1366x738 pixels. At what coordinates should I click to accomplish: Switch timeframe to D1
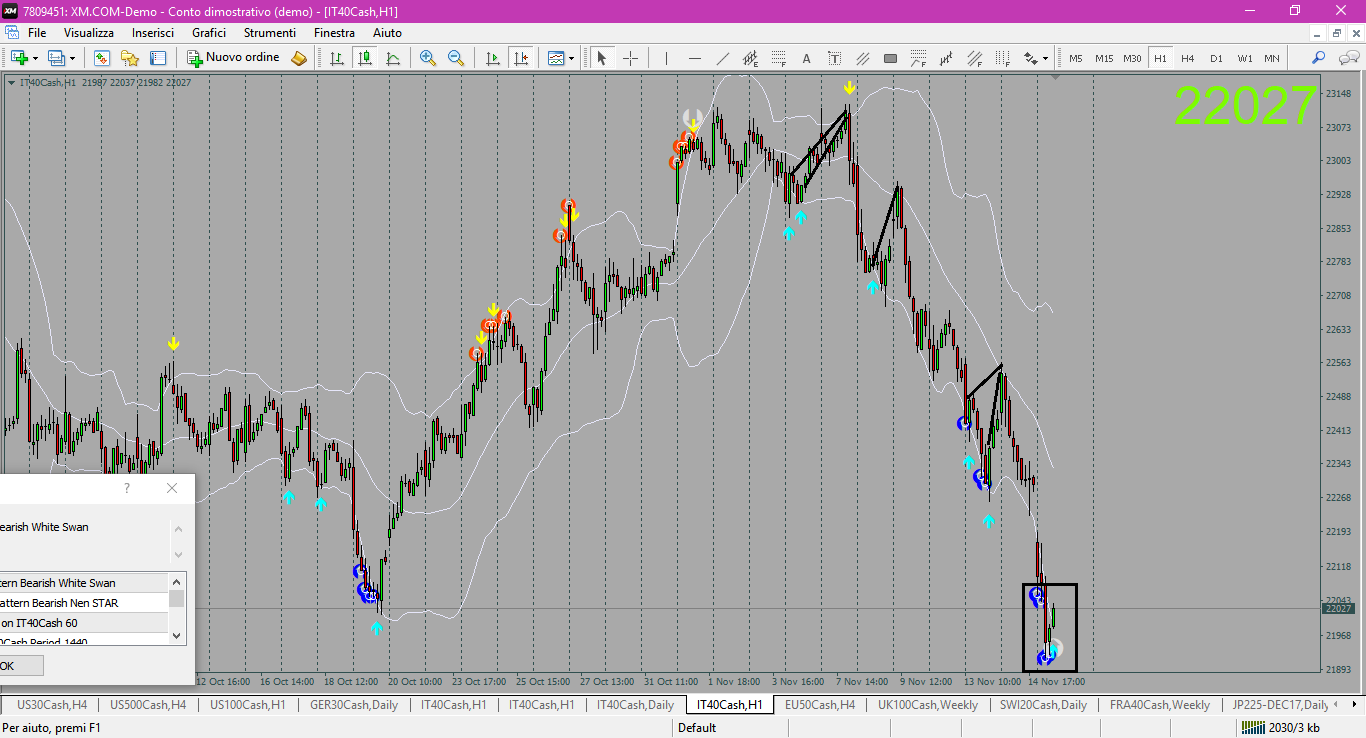tap(1216, 58)
